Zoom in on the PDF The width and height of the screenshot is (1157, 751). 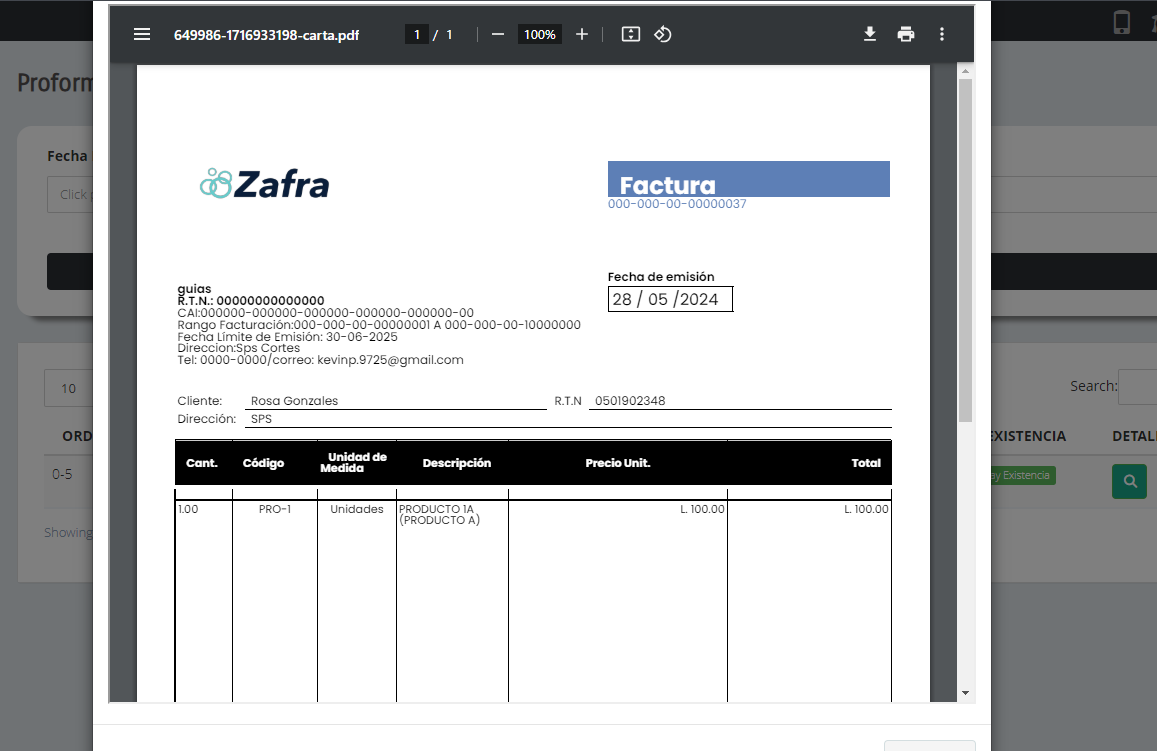coord(581,35)
